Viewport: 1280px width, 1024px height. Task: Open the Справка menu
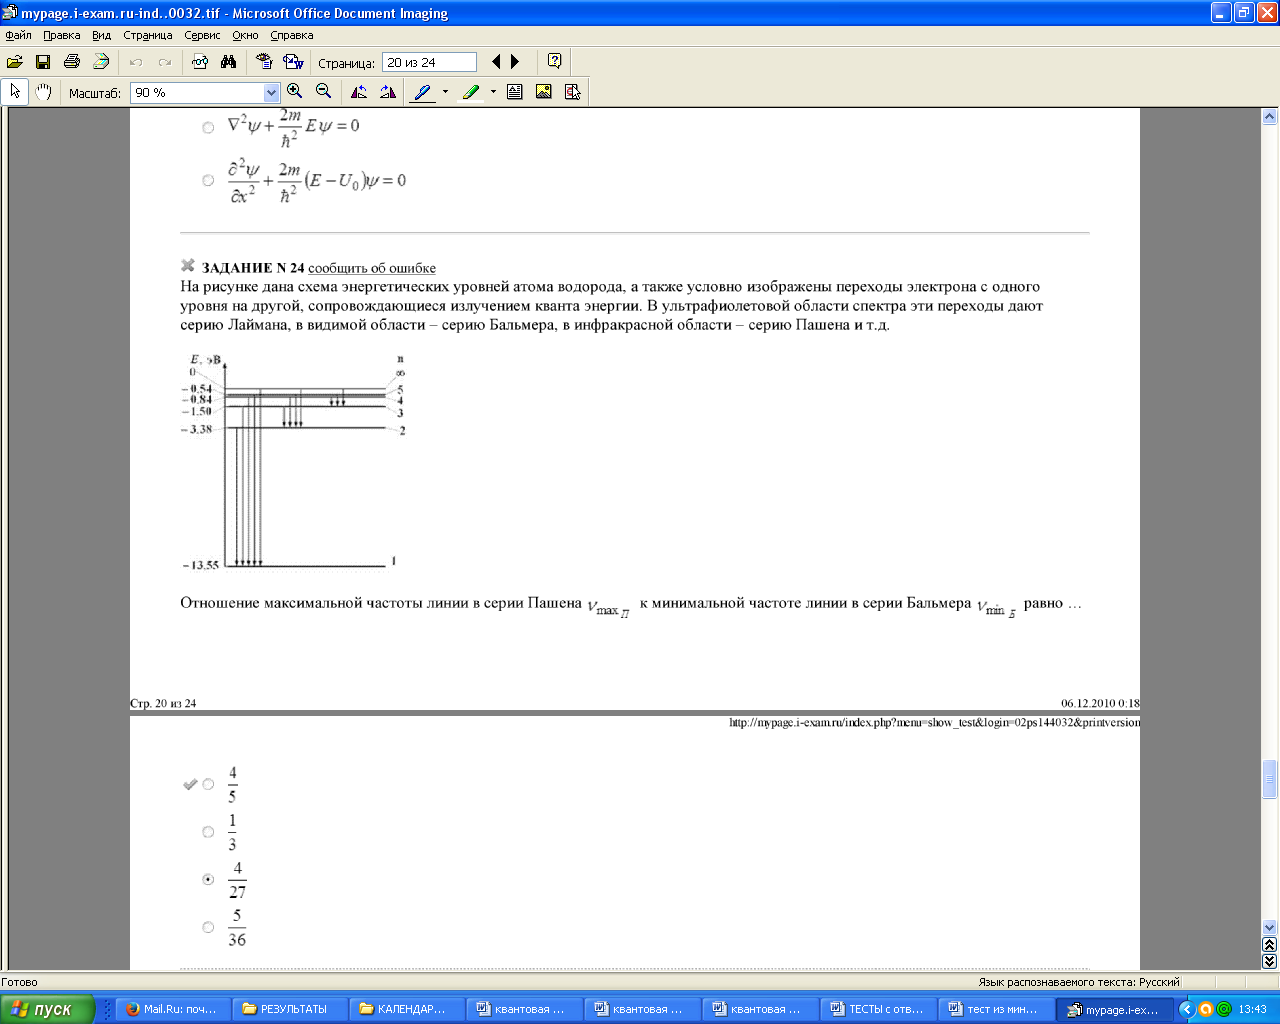292,35
